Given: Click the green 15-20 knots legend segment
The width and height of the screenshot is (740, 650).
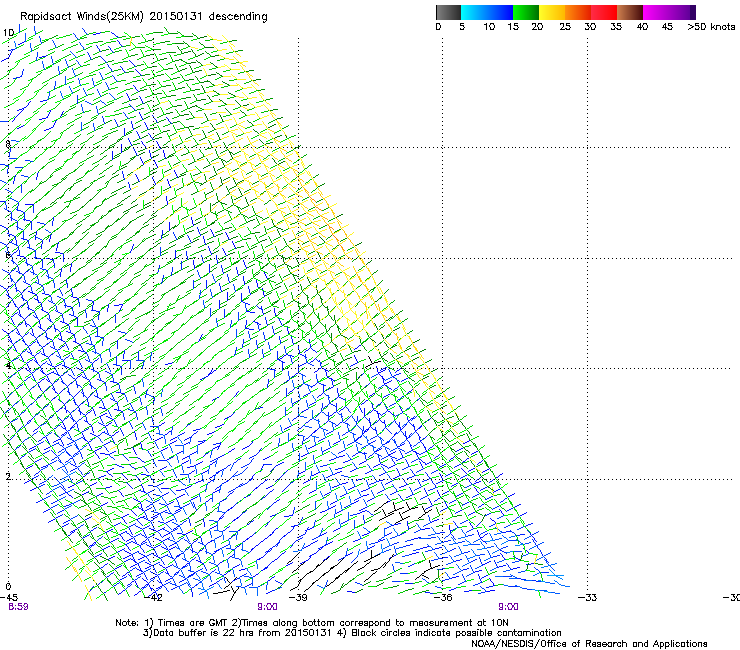Looking at the screenshot, I should 526,12.
